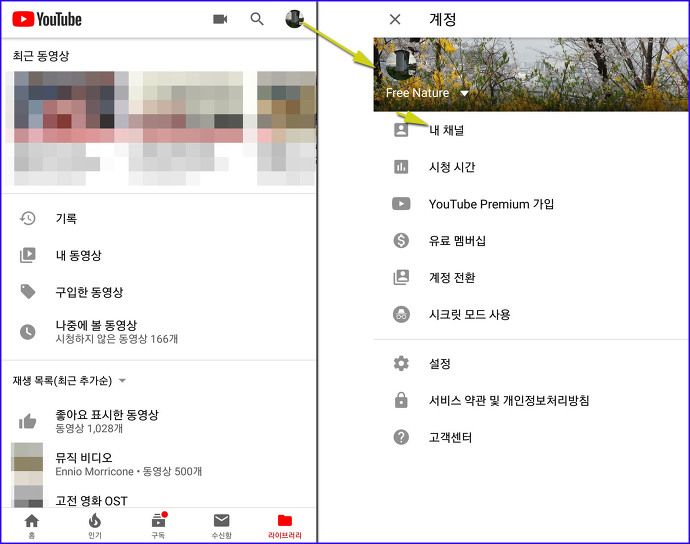690x544 pixels.
Task: Expand 재생 목록 sort dropdown
Action: (x=122, y=380)
